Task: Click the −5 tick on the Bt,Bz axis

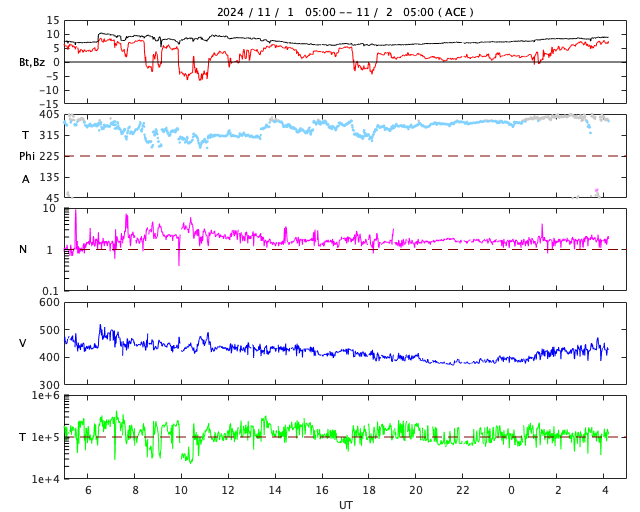Action: point(52,76)
